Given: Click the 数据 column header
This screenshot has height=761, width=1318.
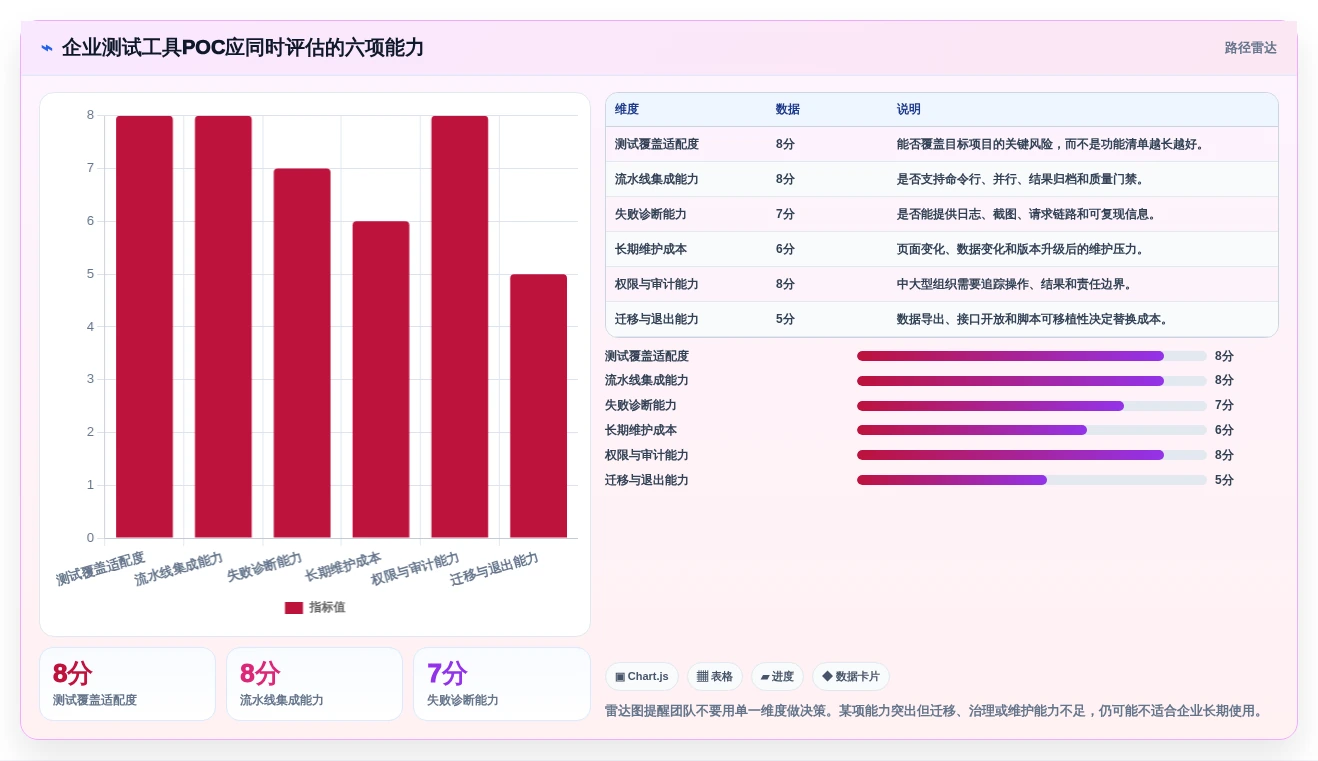Looking at the screenshot, I should tap(788, 110).
